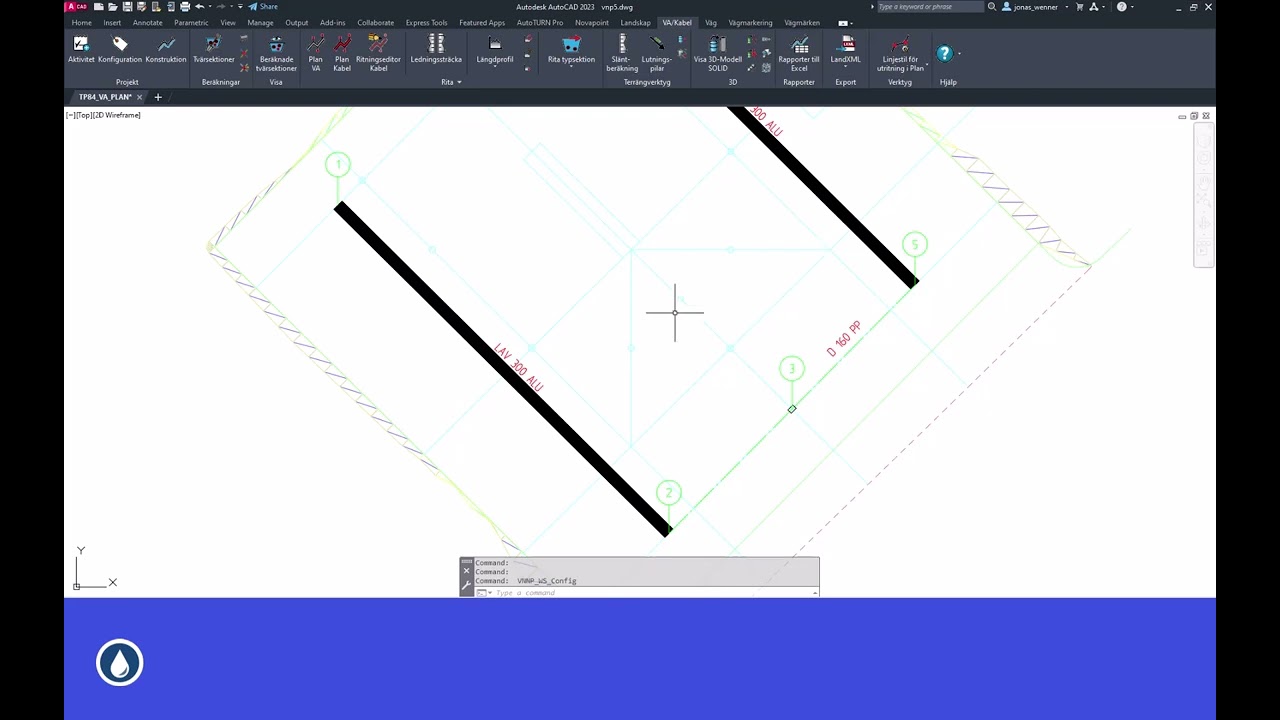Switch to the Insert ribbon tab
Screen dimensions: 1280x720
tap(112, 23)
